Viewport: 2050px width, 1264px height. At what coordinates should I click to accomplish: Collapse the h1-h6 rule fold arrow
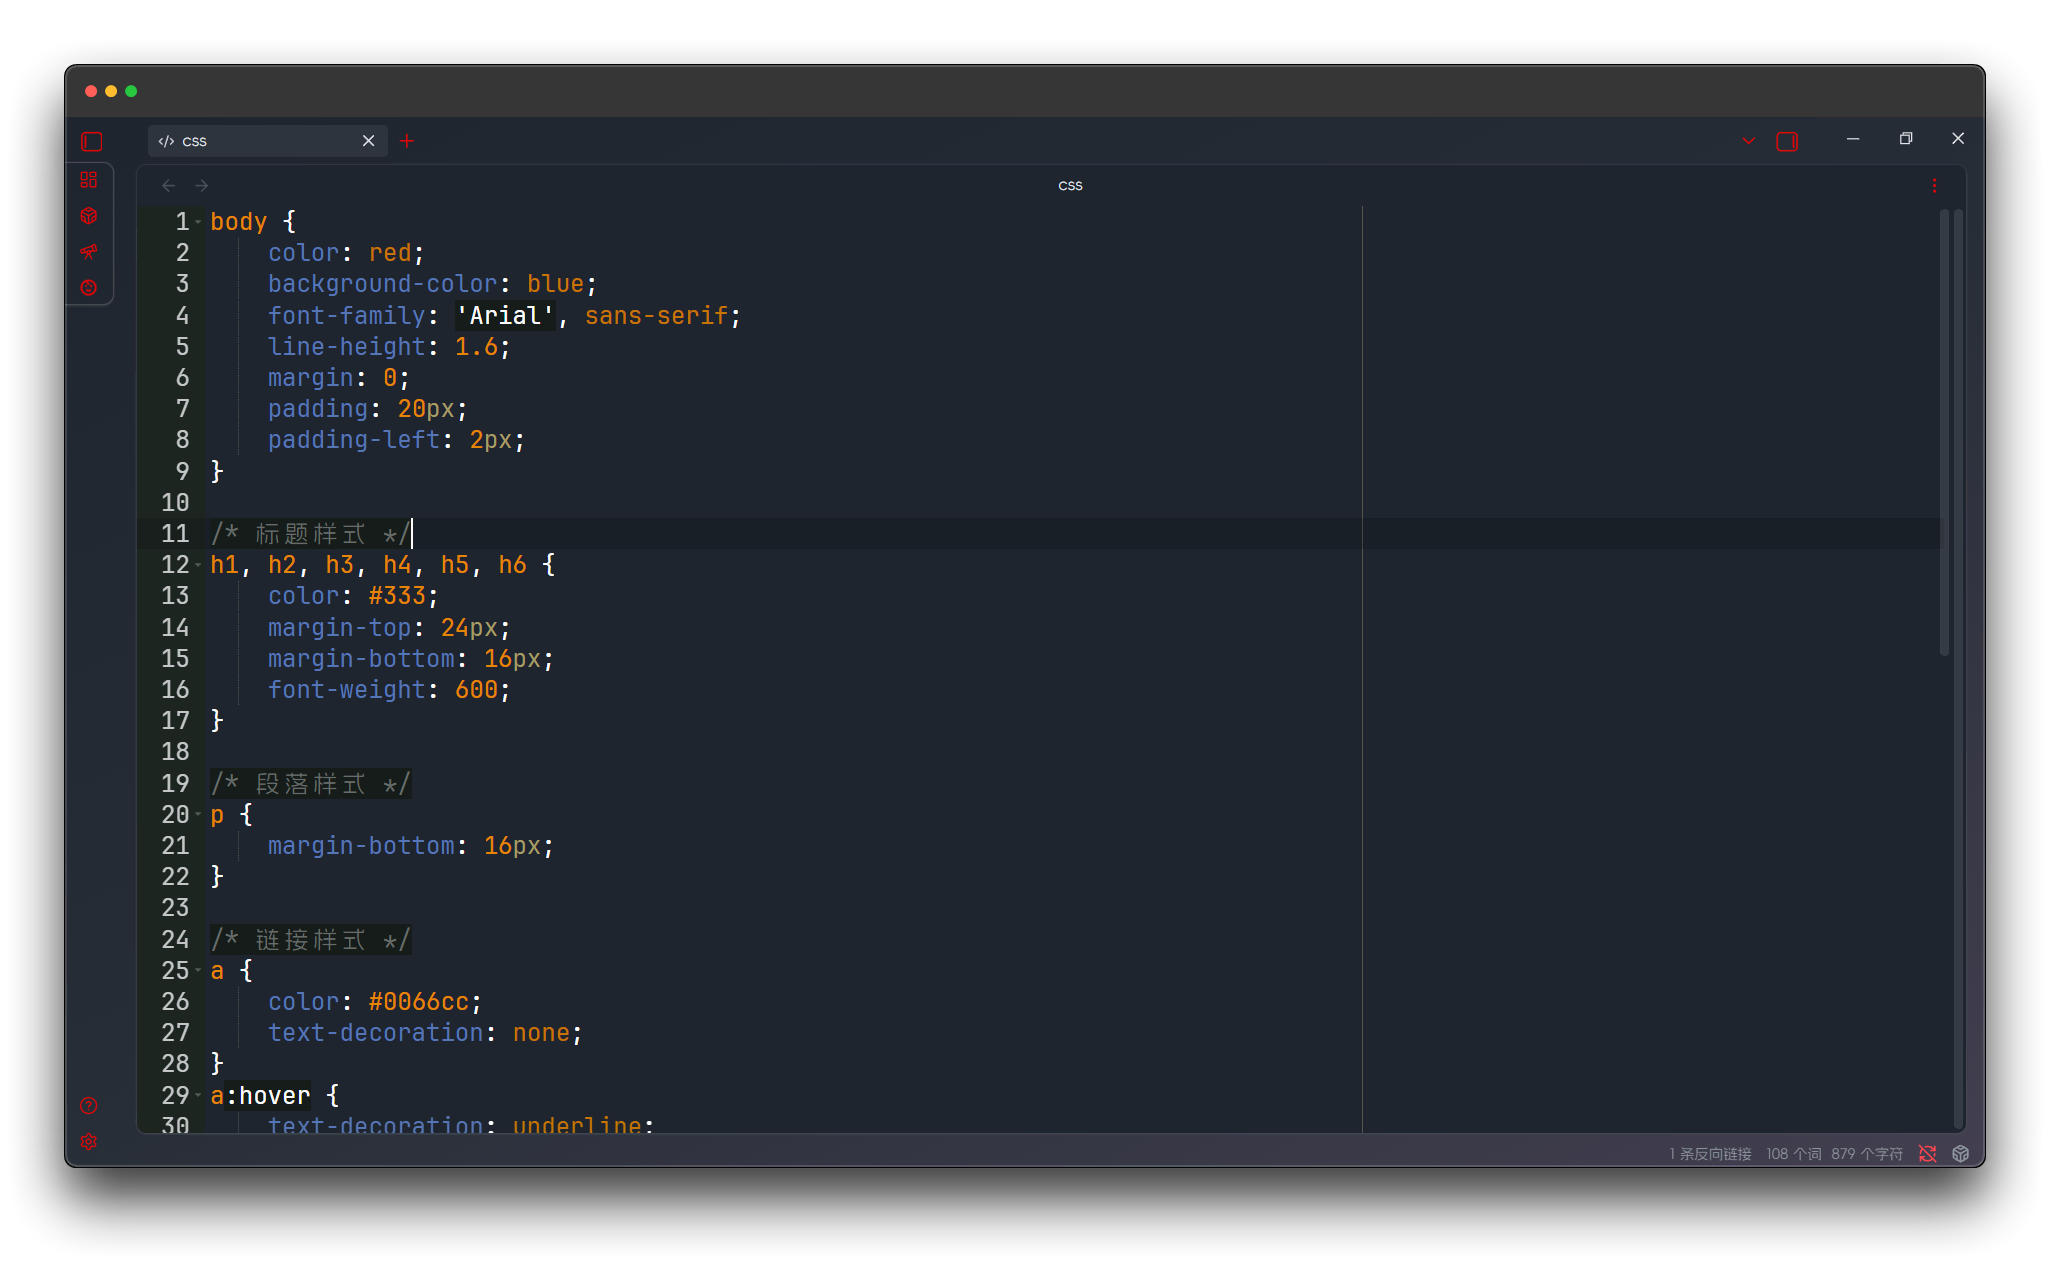199,565
